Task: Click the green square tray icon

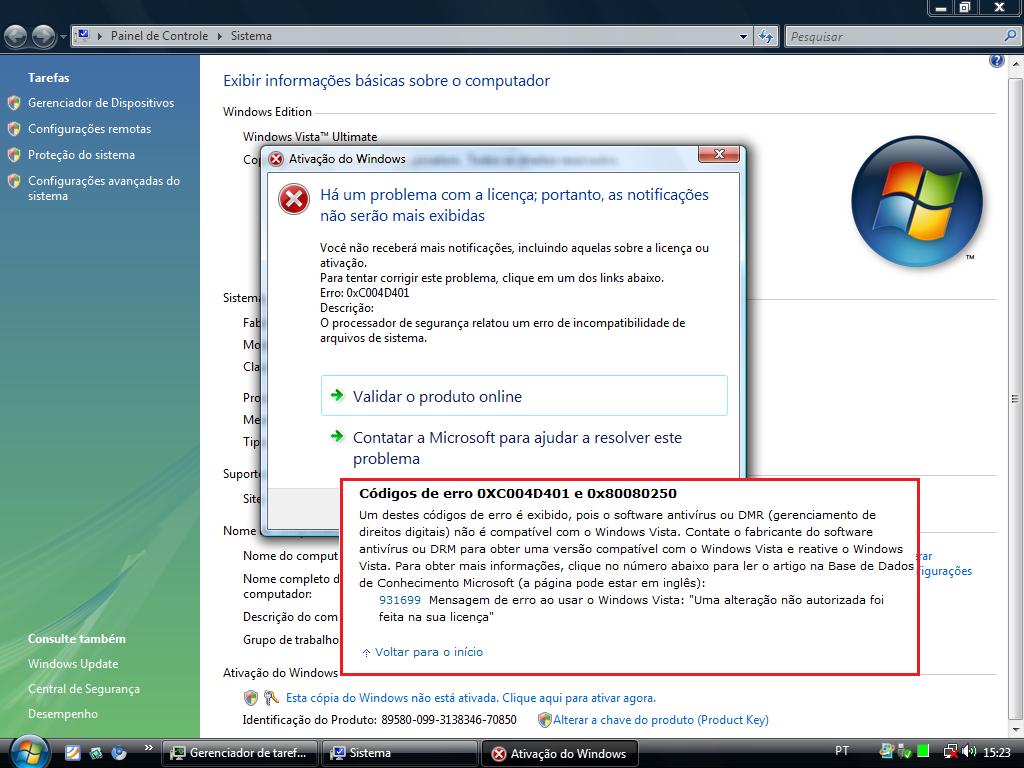Action: pos(923,752)
